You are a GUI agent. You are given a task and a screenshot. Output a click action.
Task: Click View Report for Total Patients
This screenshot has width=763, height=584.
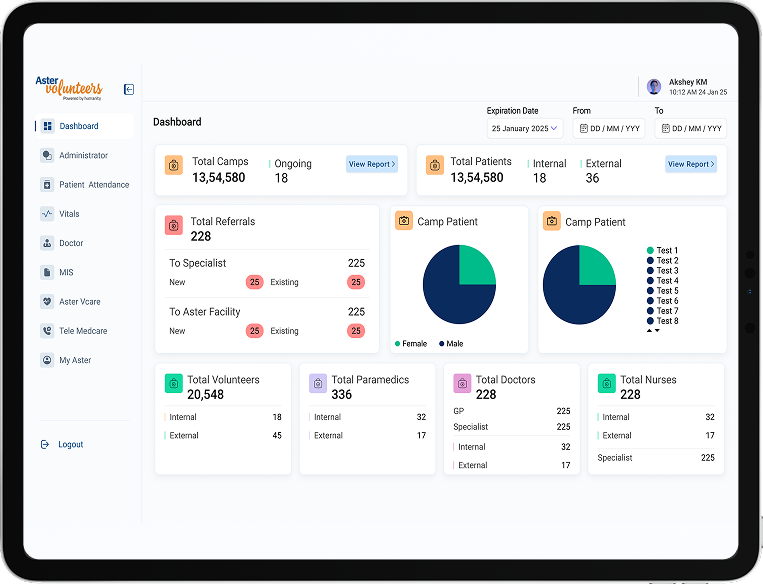click(x=690, y=164)
